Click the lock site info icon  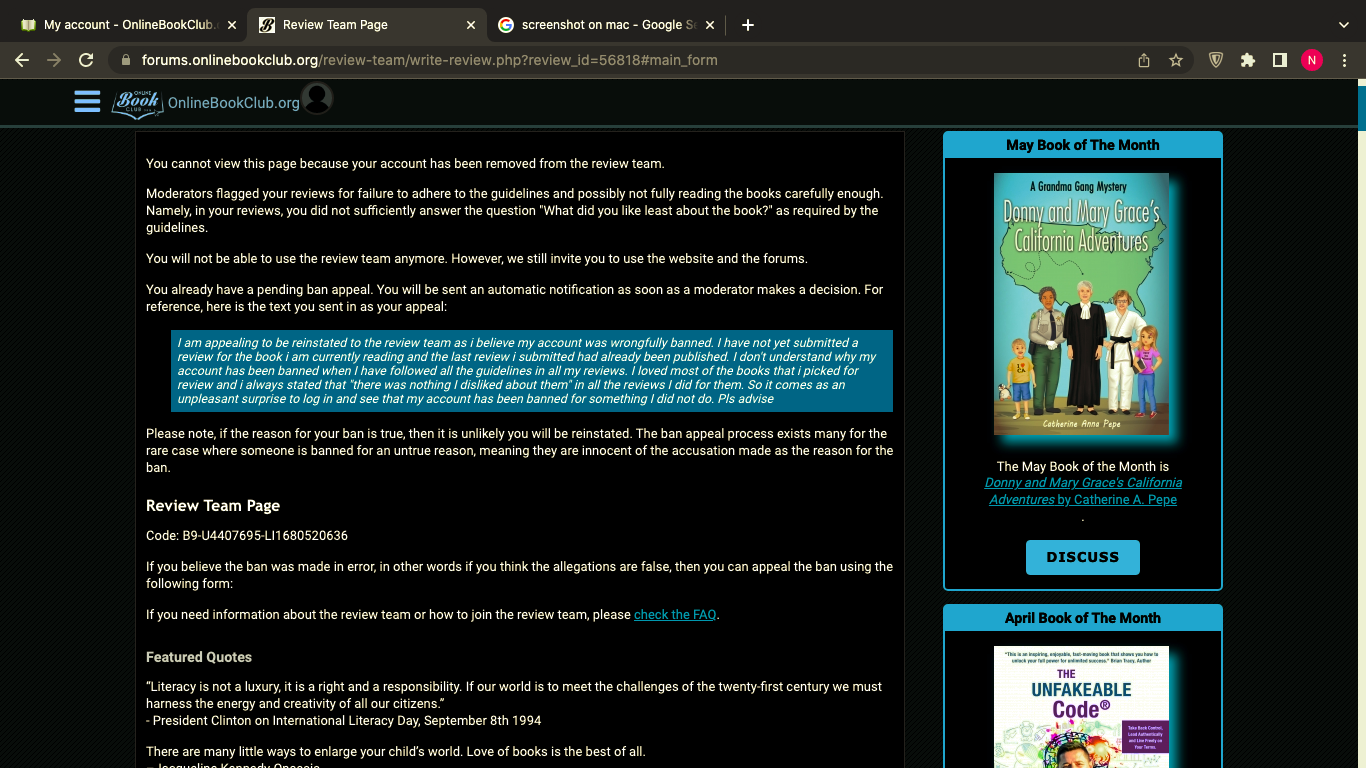pos(126,60)
